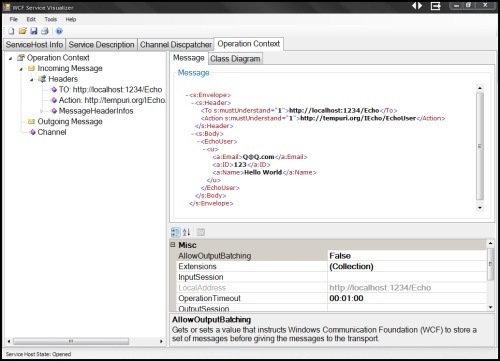Select the Headers tree node
This screenshot has height=361, width=500.
click(63, 79)
